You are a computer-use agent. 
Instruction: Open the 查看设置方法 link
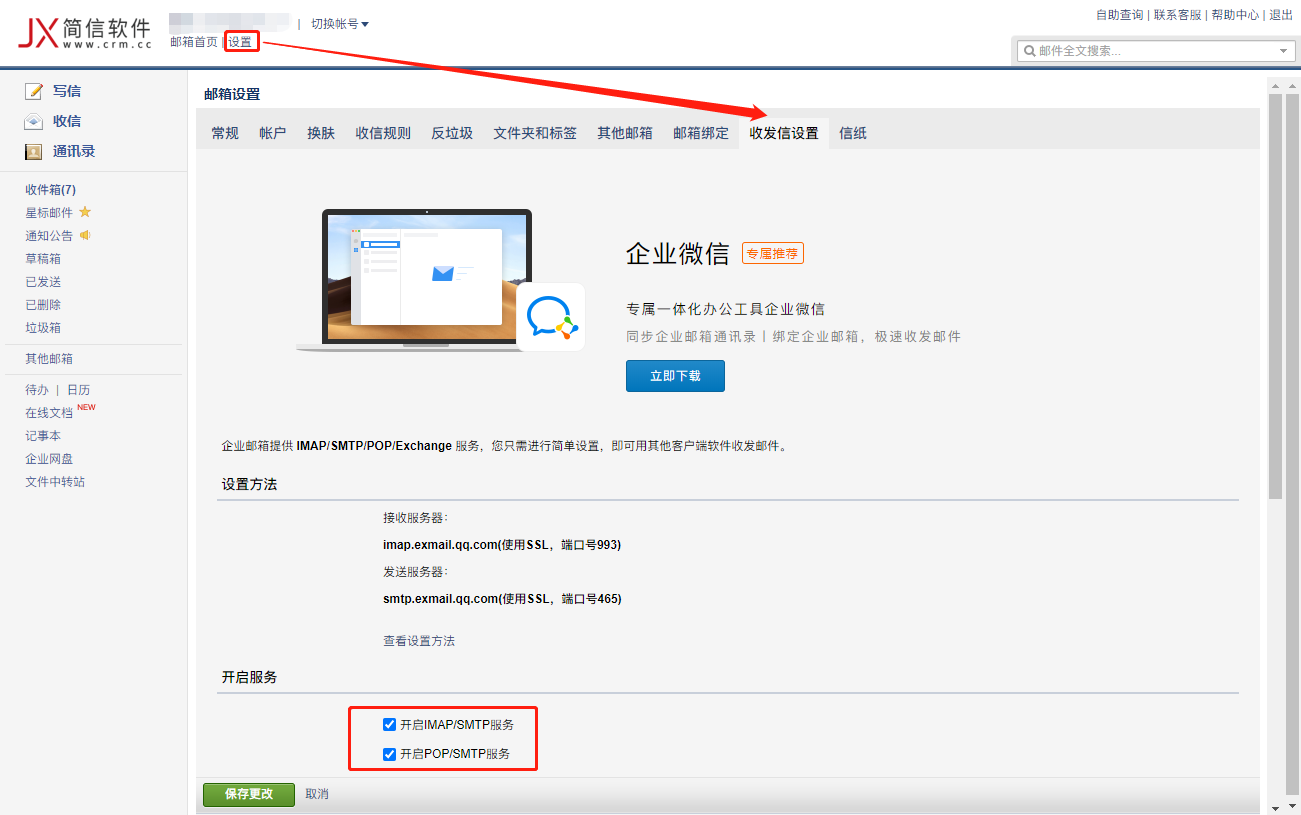419,641
